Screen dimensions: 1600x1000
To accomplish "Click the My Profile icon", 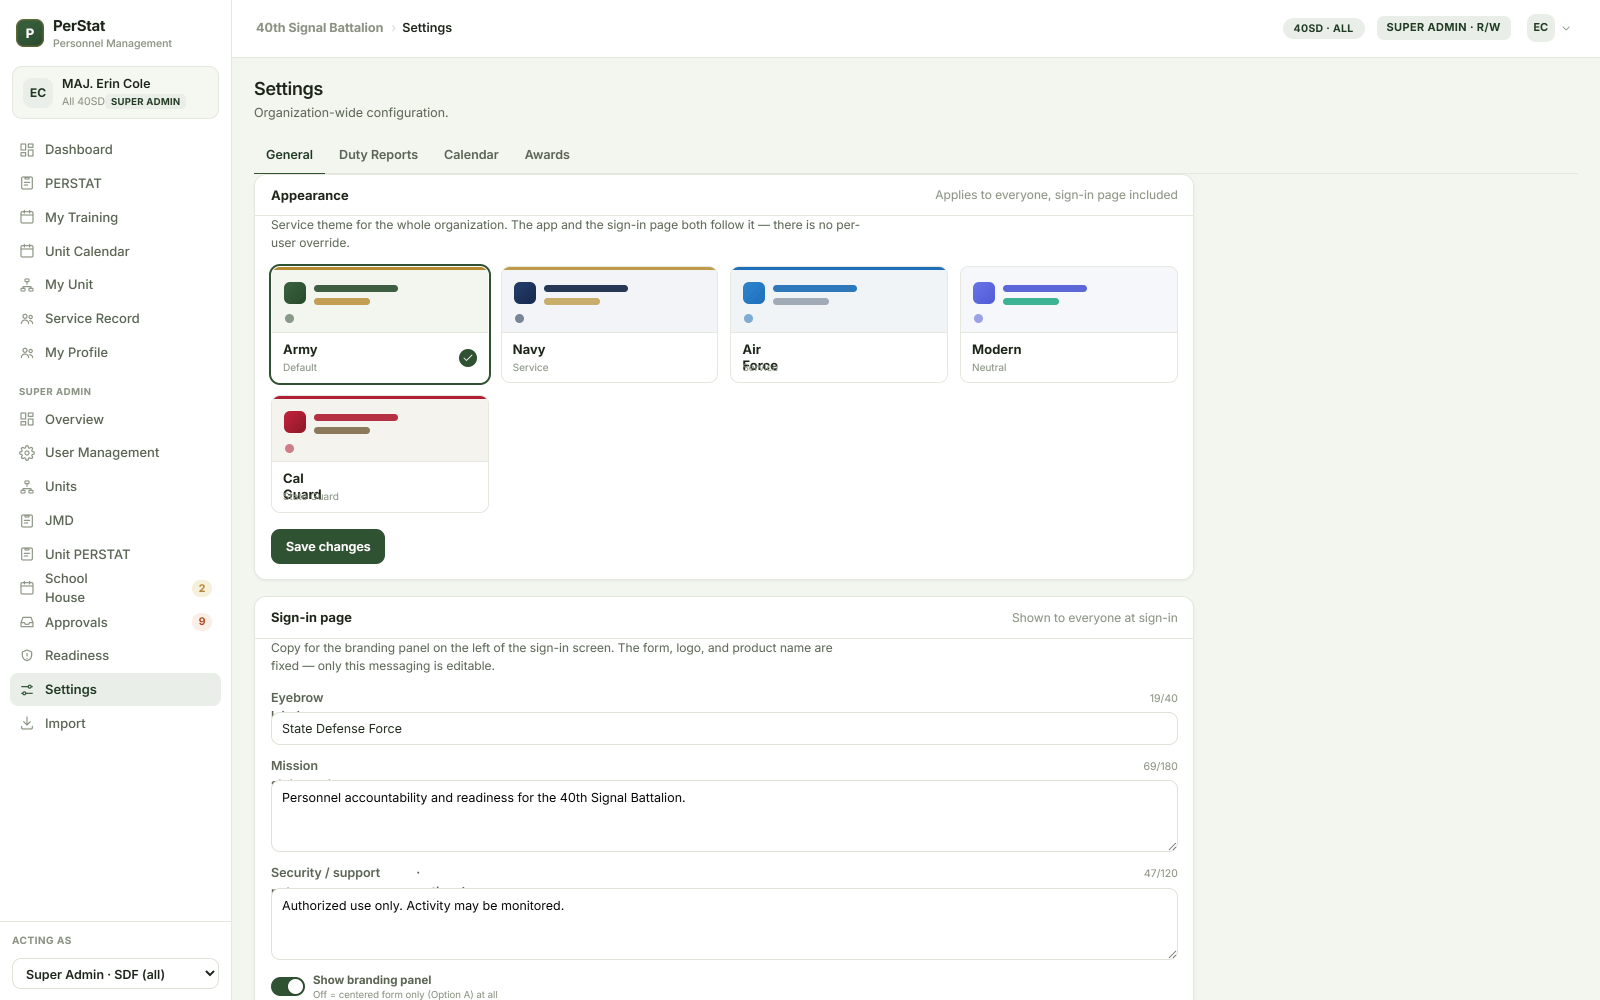I will pos(27,353).
